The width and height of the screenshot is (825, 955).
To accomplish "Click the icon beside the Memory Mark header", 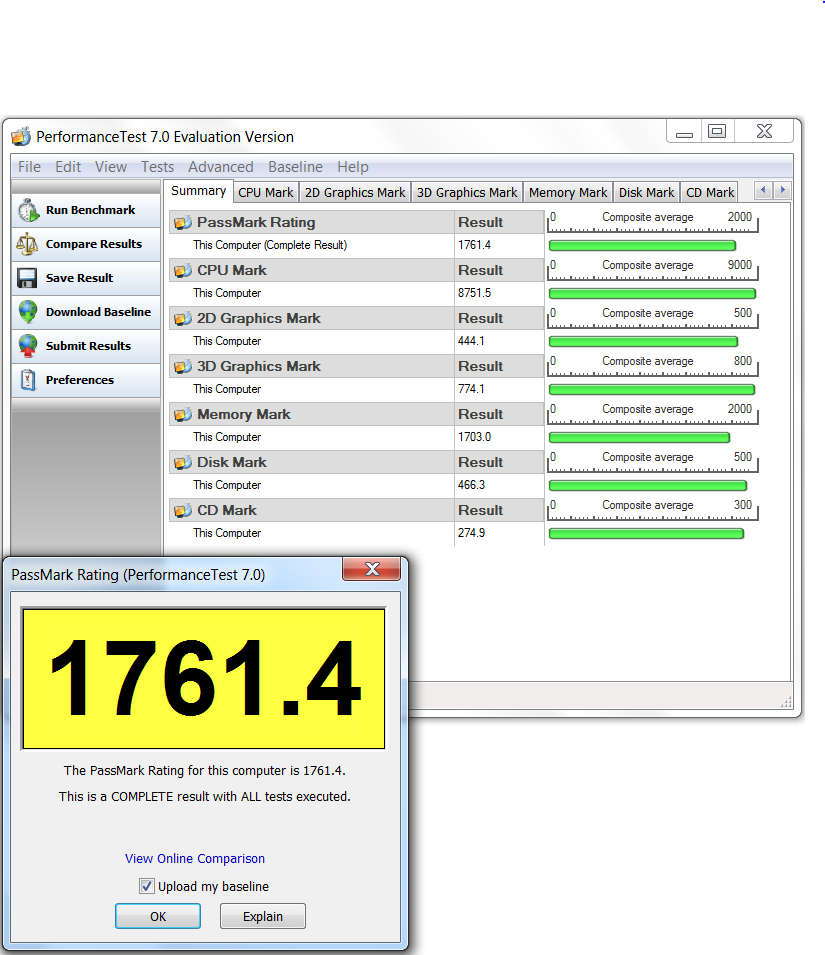I will point(183,415).
